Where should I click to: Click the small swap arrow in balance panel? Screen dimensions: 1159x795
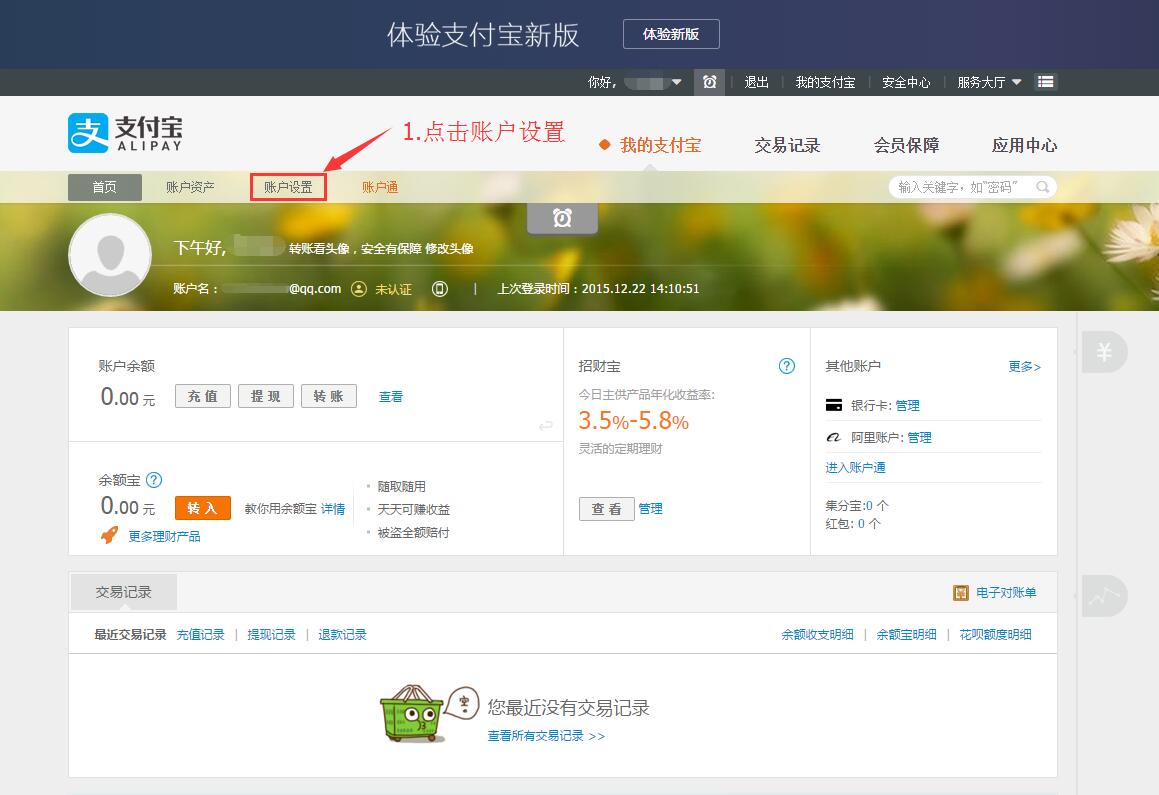pyautogui.click(x=545, y=426)
